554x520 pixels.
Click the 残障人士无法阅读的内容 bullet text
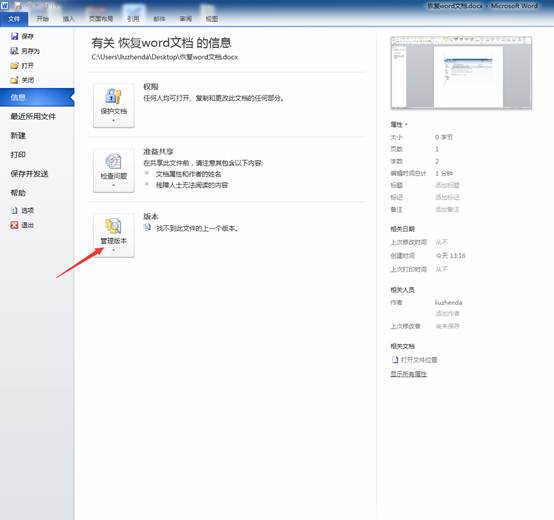pyautogui.click(x=192, y=185)
